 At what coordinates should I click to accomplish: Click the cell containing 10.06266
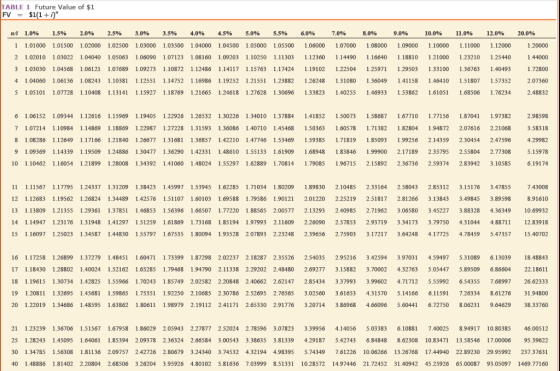375,352
